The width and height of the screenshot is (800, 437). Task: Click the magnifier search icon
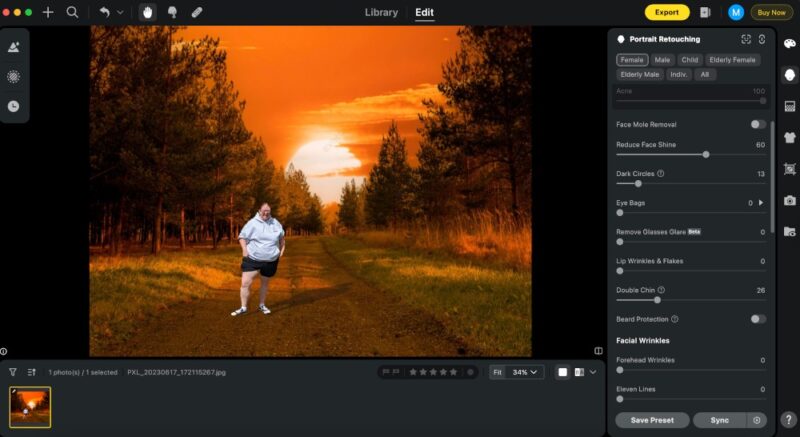[72, 12]
